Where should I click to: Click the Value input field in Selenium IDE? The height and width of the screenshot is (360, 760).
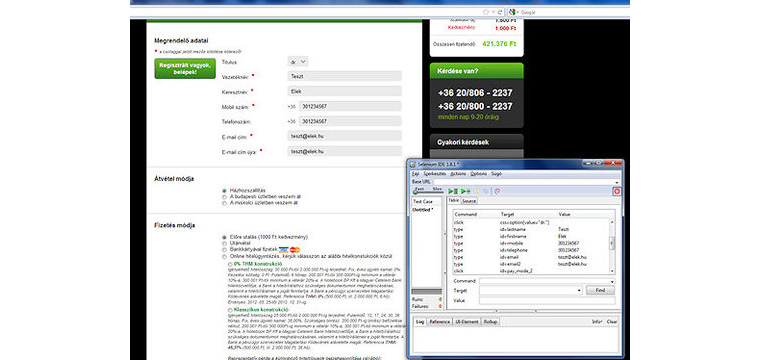547,300
